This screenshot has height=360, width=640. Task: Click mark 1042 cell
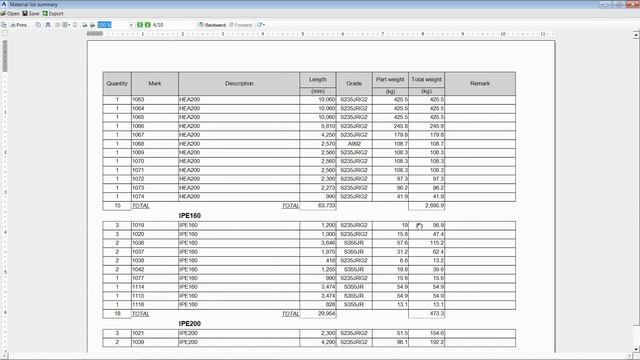155,269
